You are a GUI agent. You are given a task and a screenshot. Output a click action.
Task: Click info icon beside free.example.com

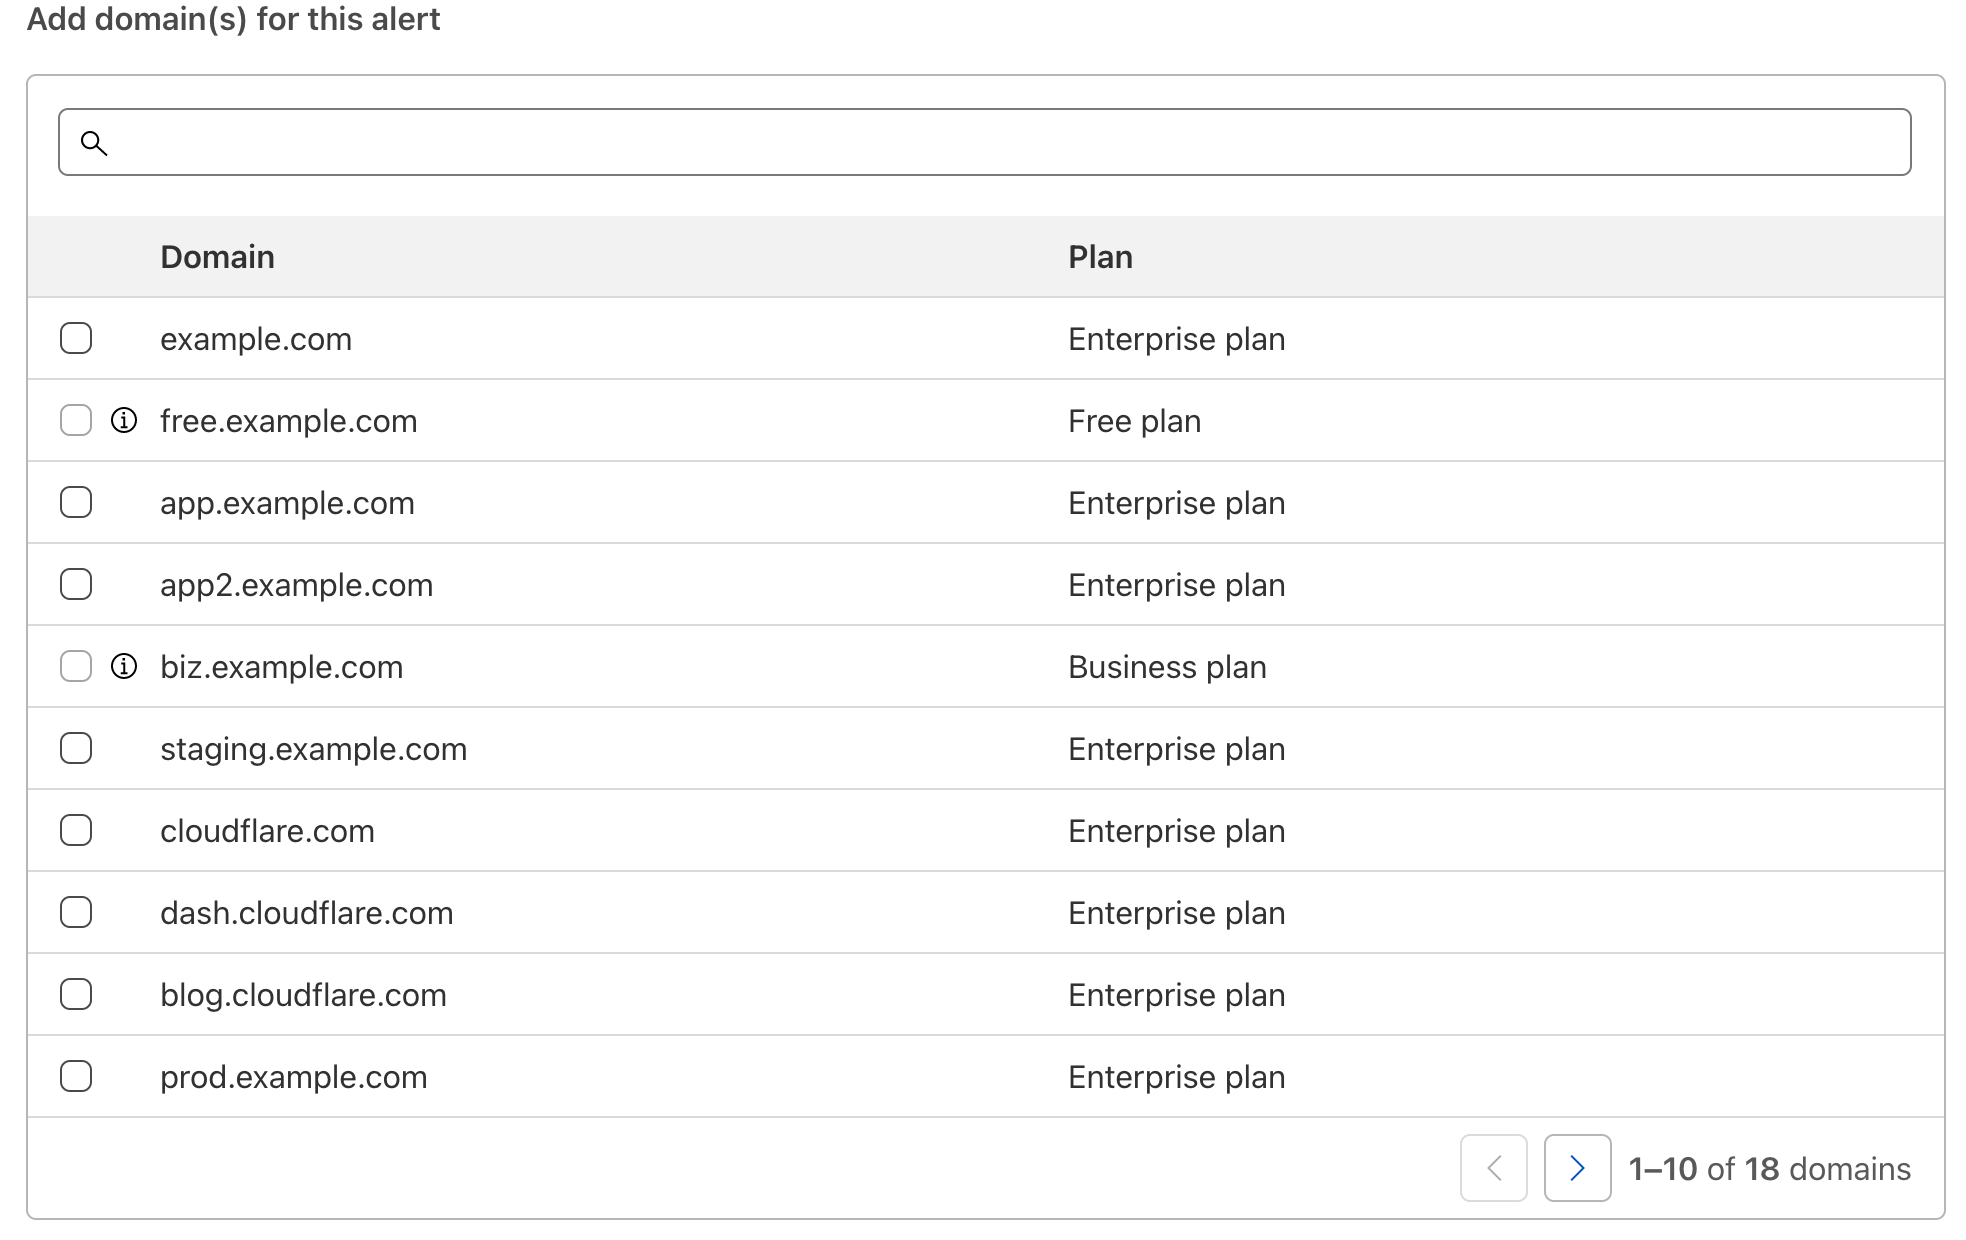tap(124, 420)
